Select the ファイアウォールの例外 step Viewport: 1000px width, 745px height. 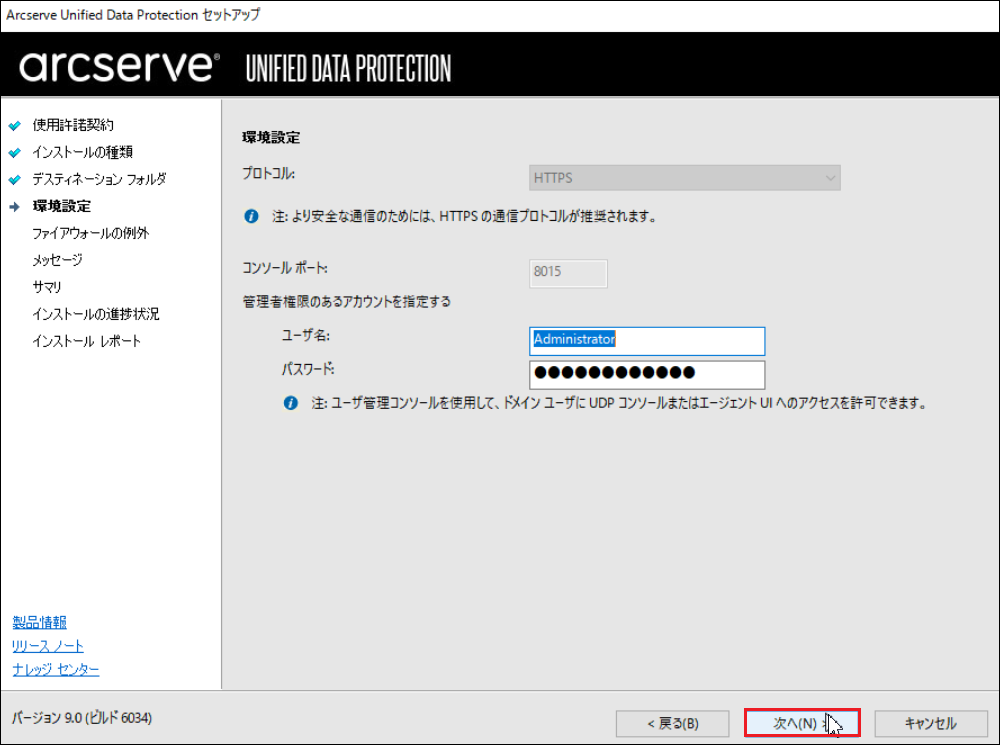pos(91,233)
